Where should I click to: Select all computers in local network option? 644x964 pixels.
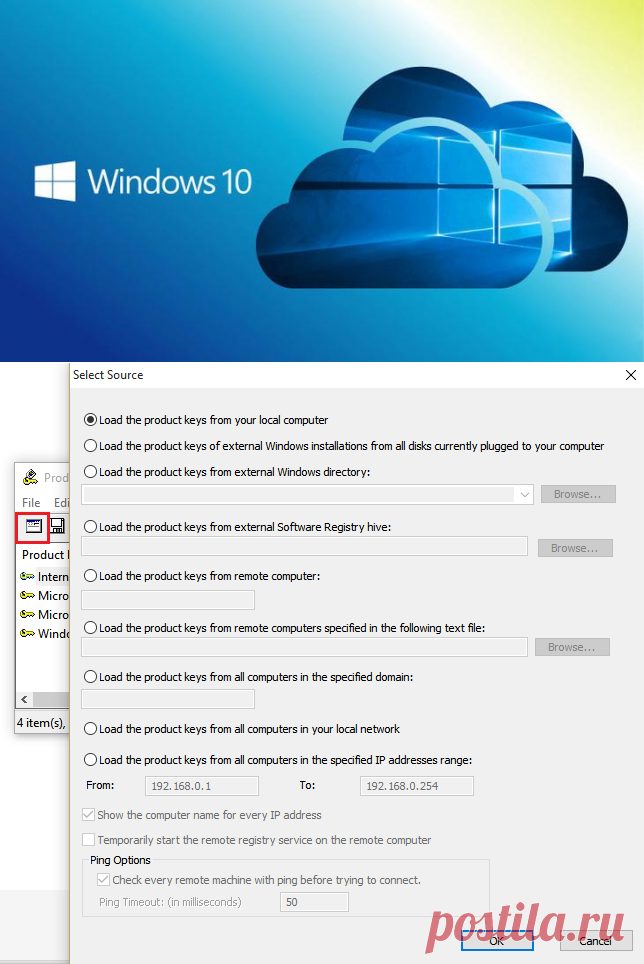pos(90,729)
